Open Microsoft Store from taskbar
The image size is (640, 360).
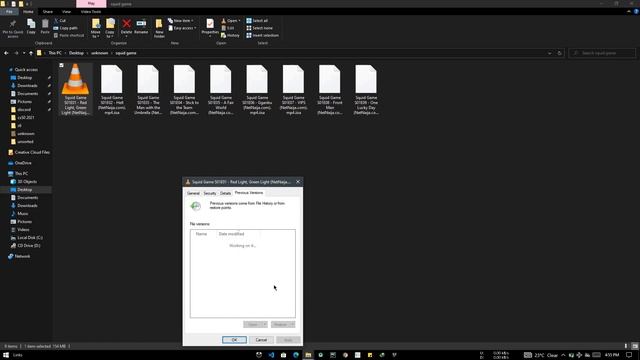pyautogui.click(x=283, y=355)
